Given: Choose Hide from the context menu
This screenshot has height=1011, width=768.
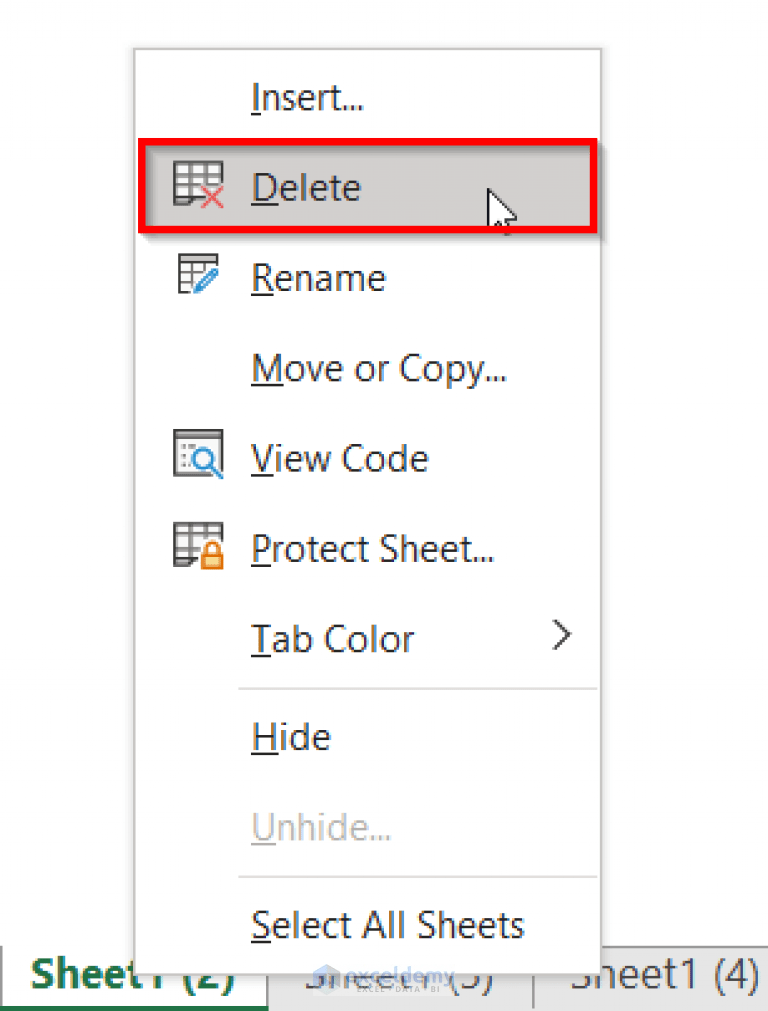Looking at the screenshot, I should [x=290, y=736].
